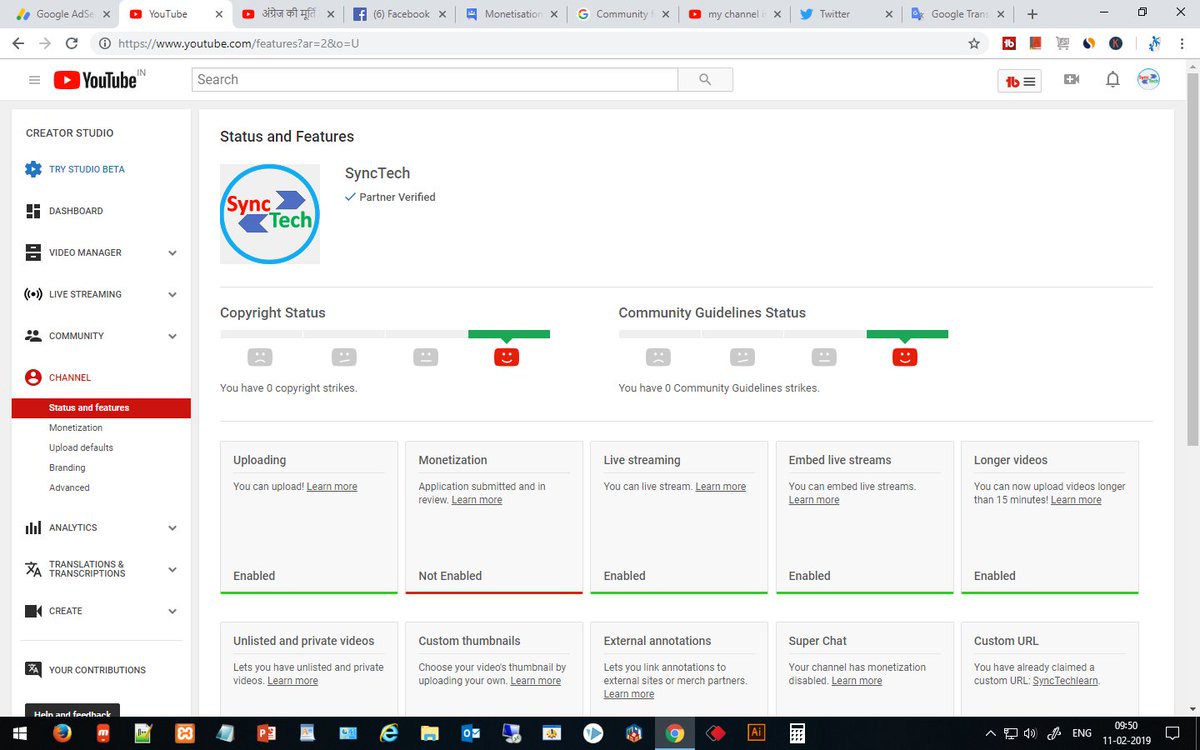Bookmark this page with the star icon
The width and height of the screenshot is (1200, 750).
(x=974, y=44)
